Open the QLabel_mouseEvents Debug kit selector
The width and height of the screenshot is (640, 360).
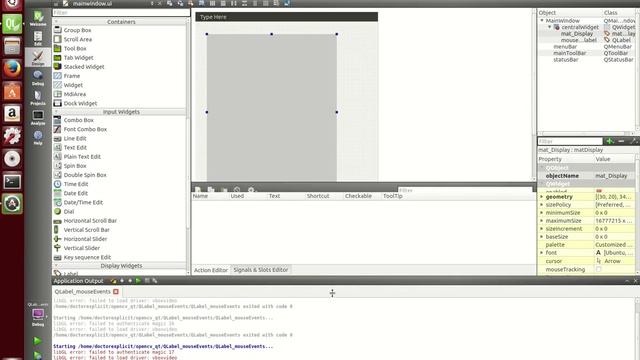[38, 315]
